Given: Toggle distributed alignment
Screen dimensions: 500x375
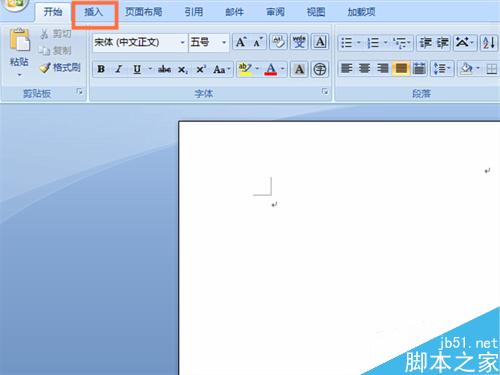Looking at the screenshot, I should click(419, 69).
